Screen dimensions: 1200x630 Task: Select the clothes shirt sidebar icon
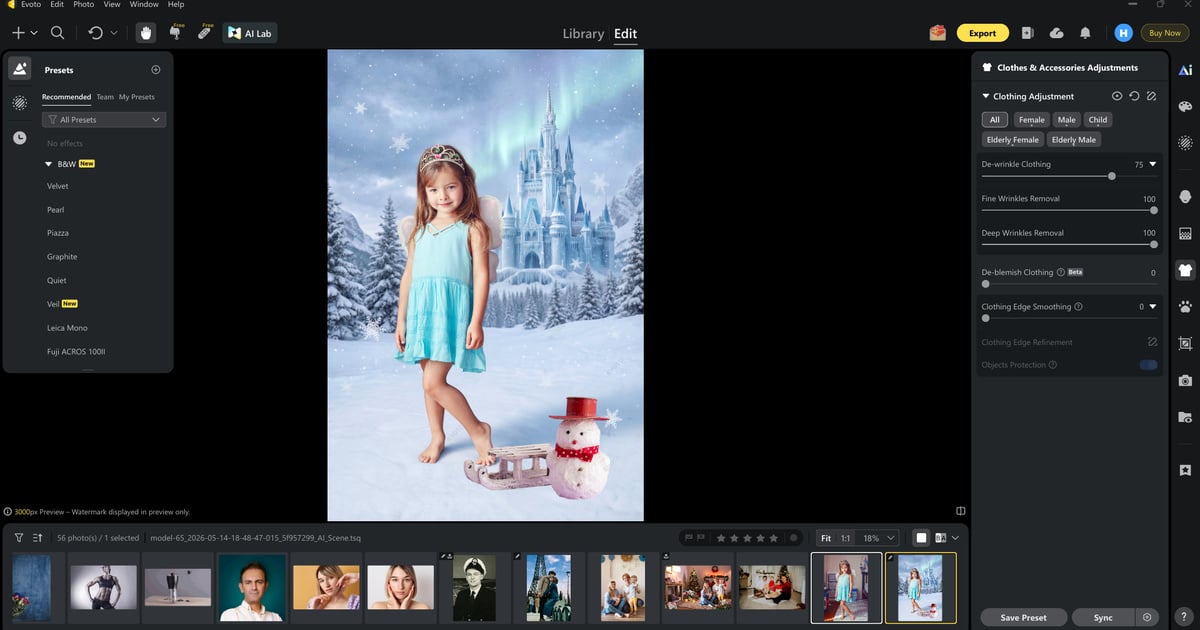[1185, 270]
